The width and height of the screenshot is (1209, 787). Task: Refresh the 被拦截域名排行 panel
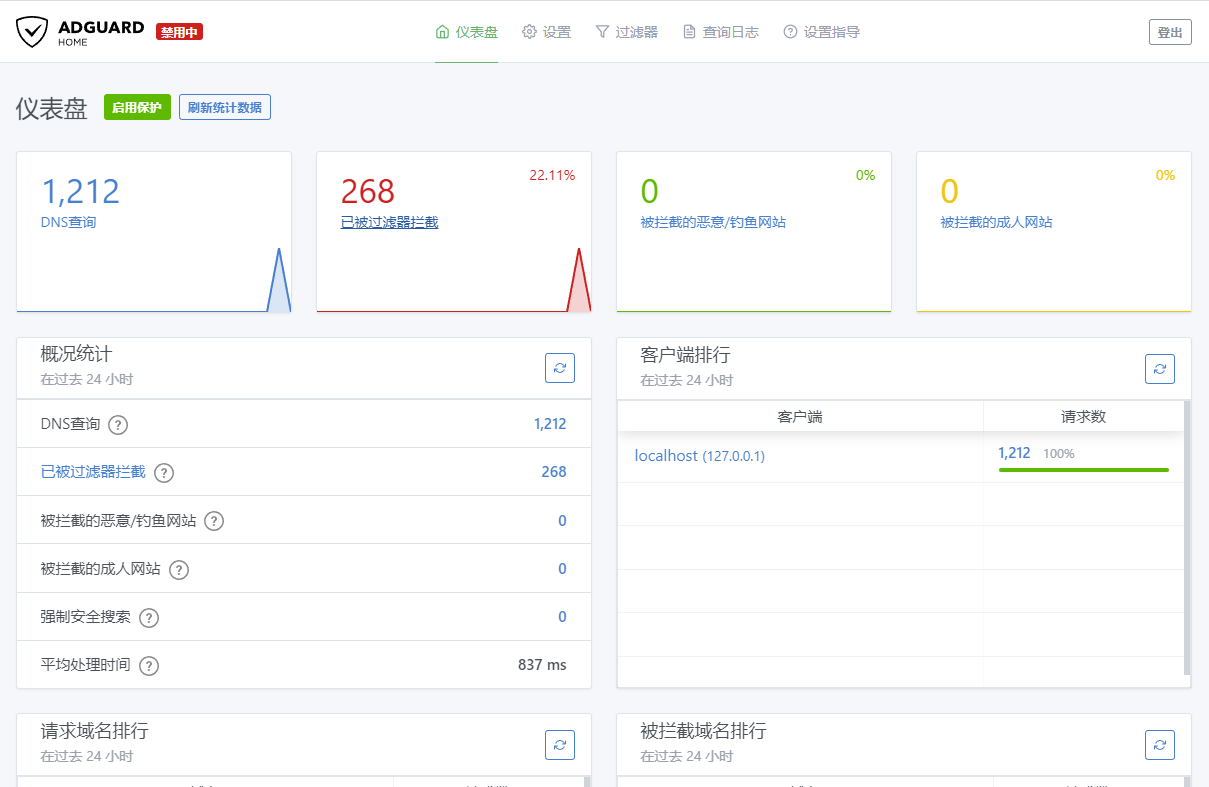(x=1159, y=744)
